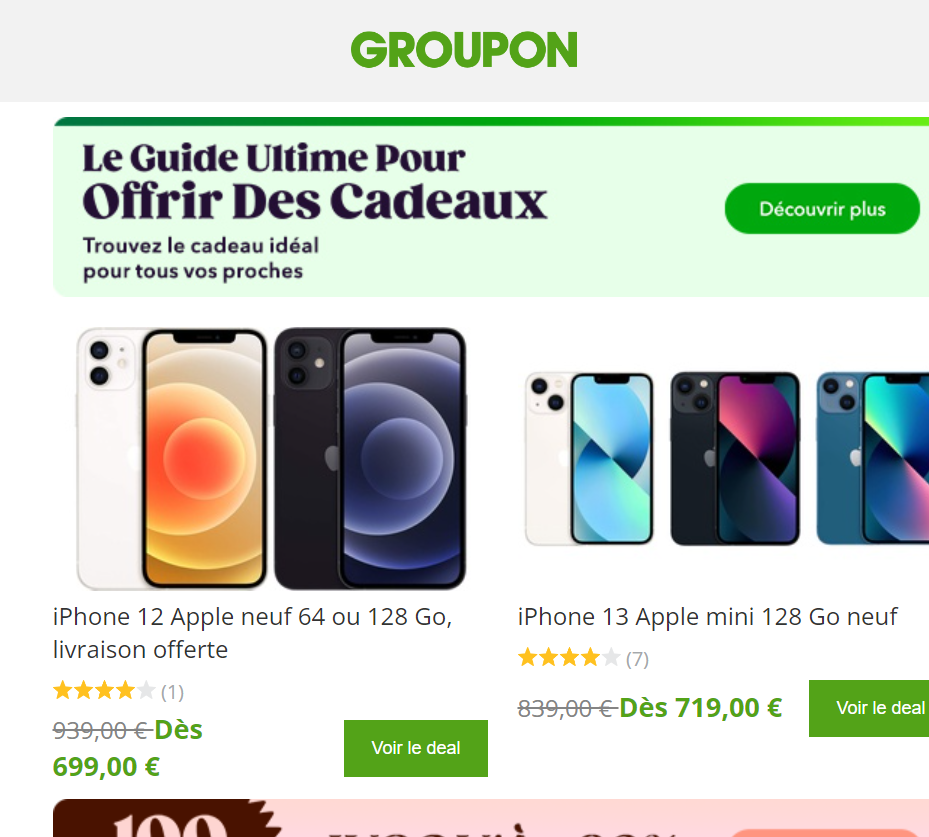929x837 pixels.
Task: Click the Groupon logo
Action: click(x=464, y=50)
